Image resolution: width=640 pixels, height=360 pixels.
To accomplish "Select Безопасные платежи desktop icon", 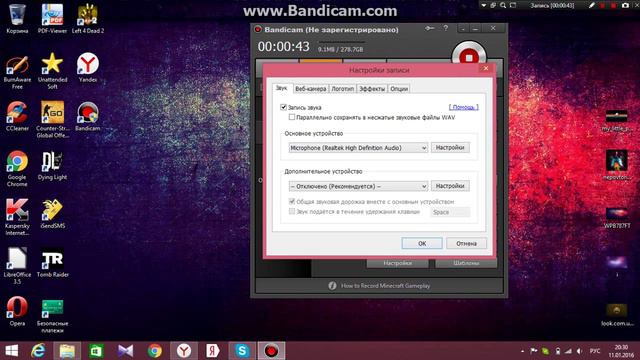I will (52, 315).
